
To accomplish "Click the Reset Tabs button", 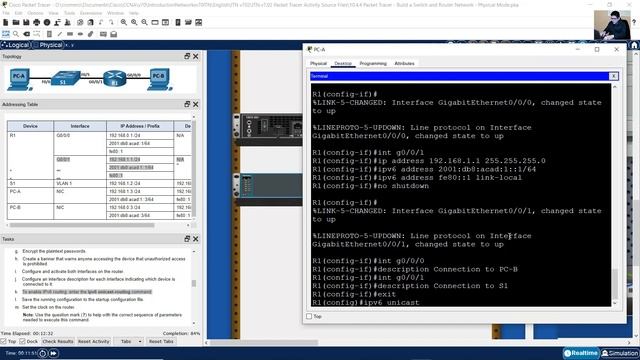I will click(x=161, y=341).
